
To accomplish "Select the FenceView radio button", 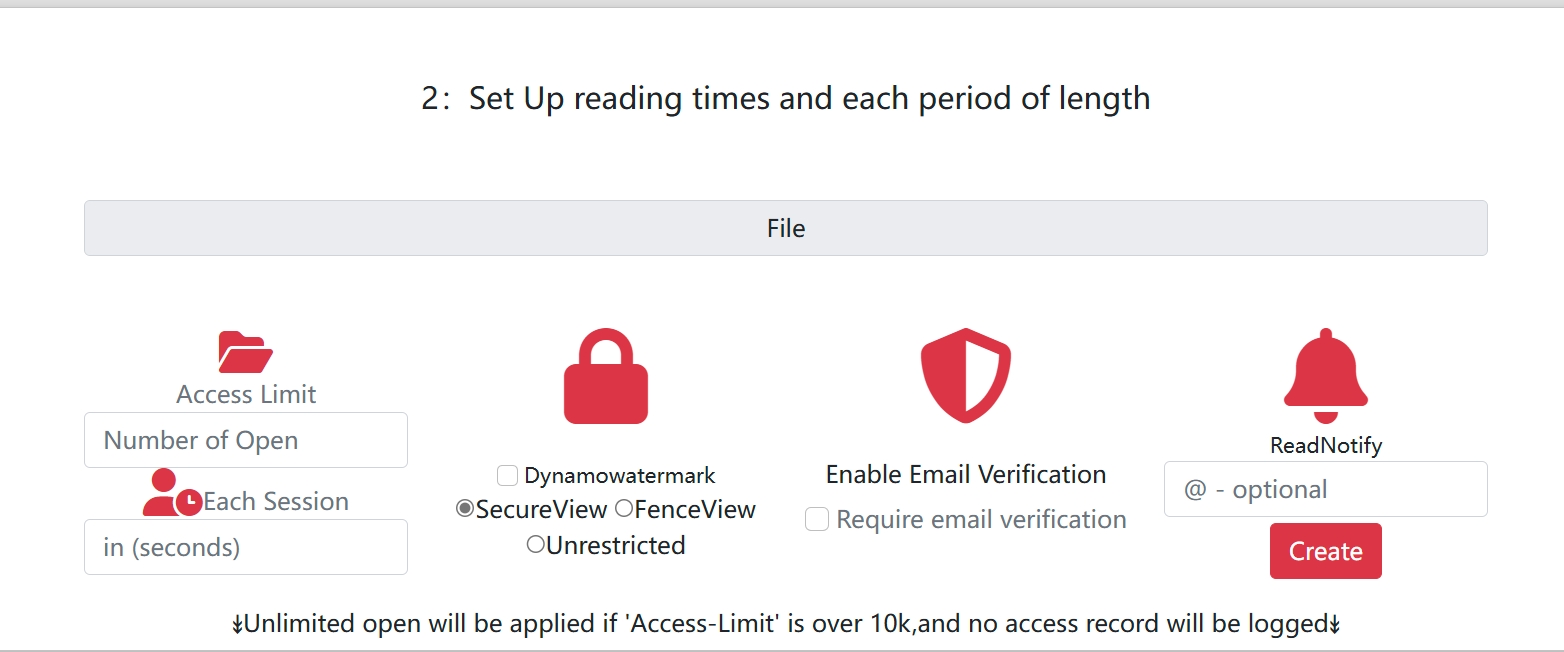I will (x=624, y=510).
